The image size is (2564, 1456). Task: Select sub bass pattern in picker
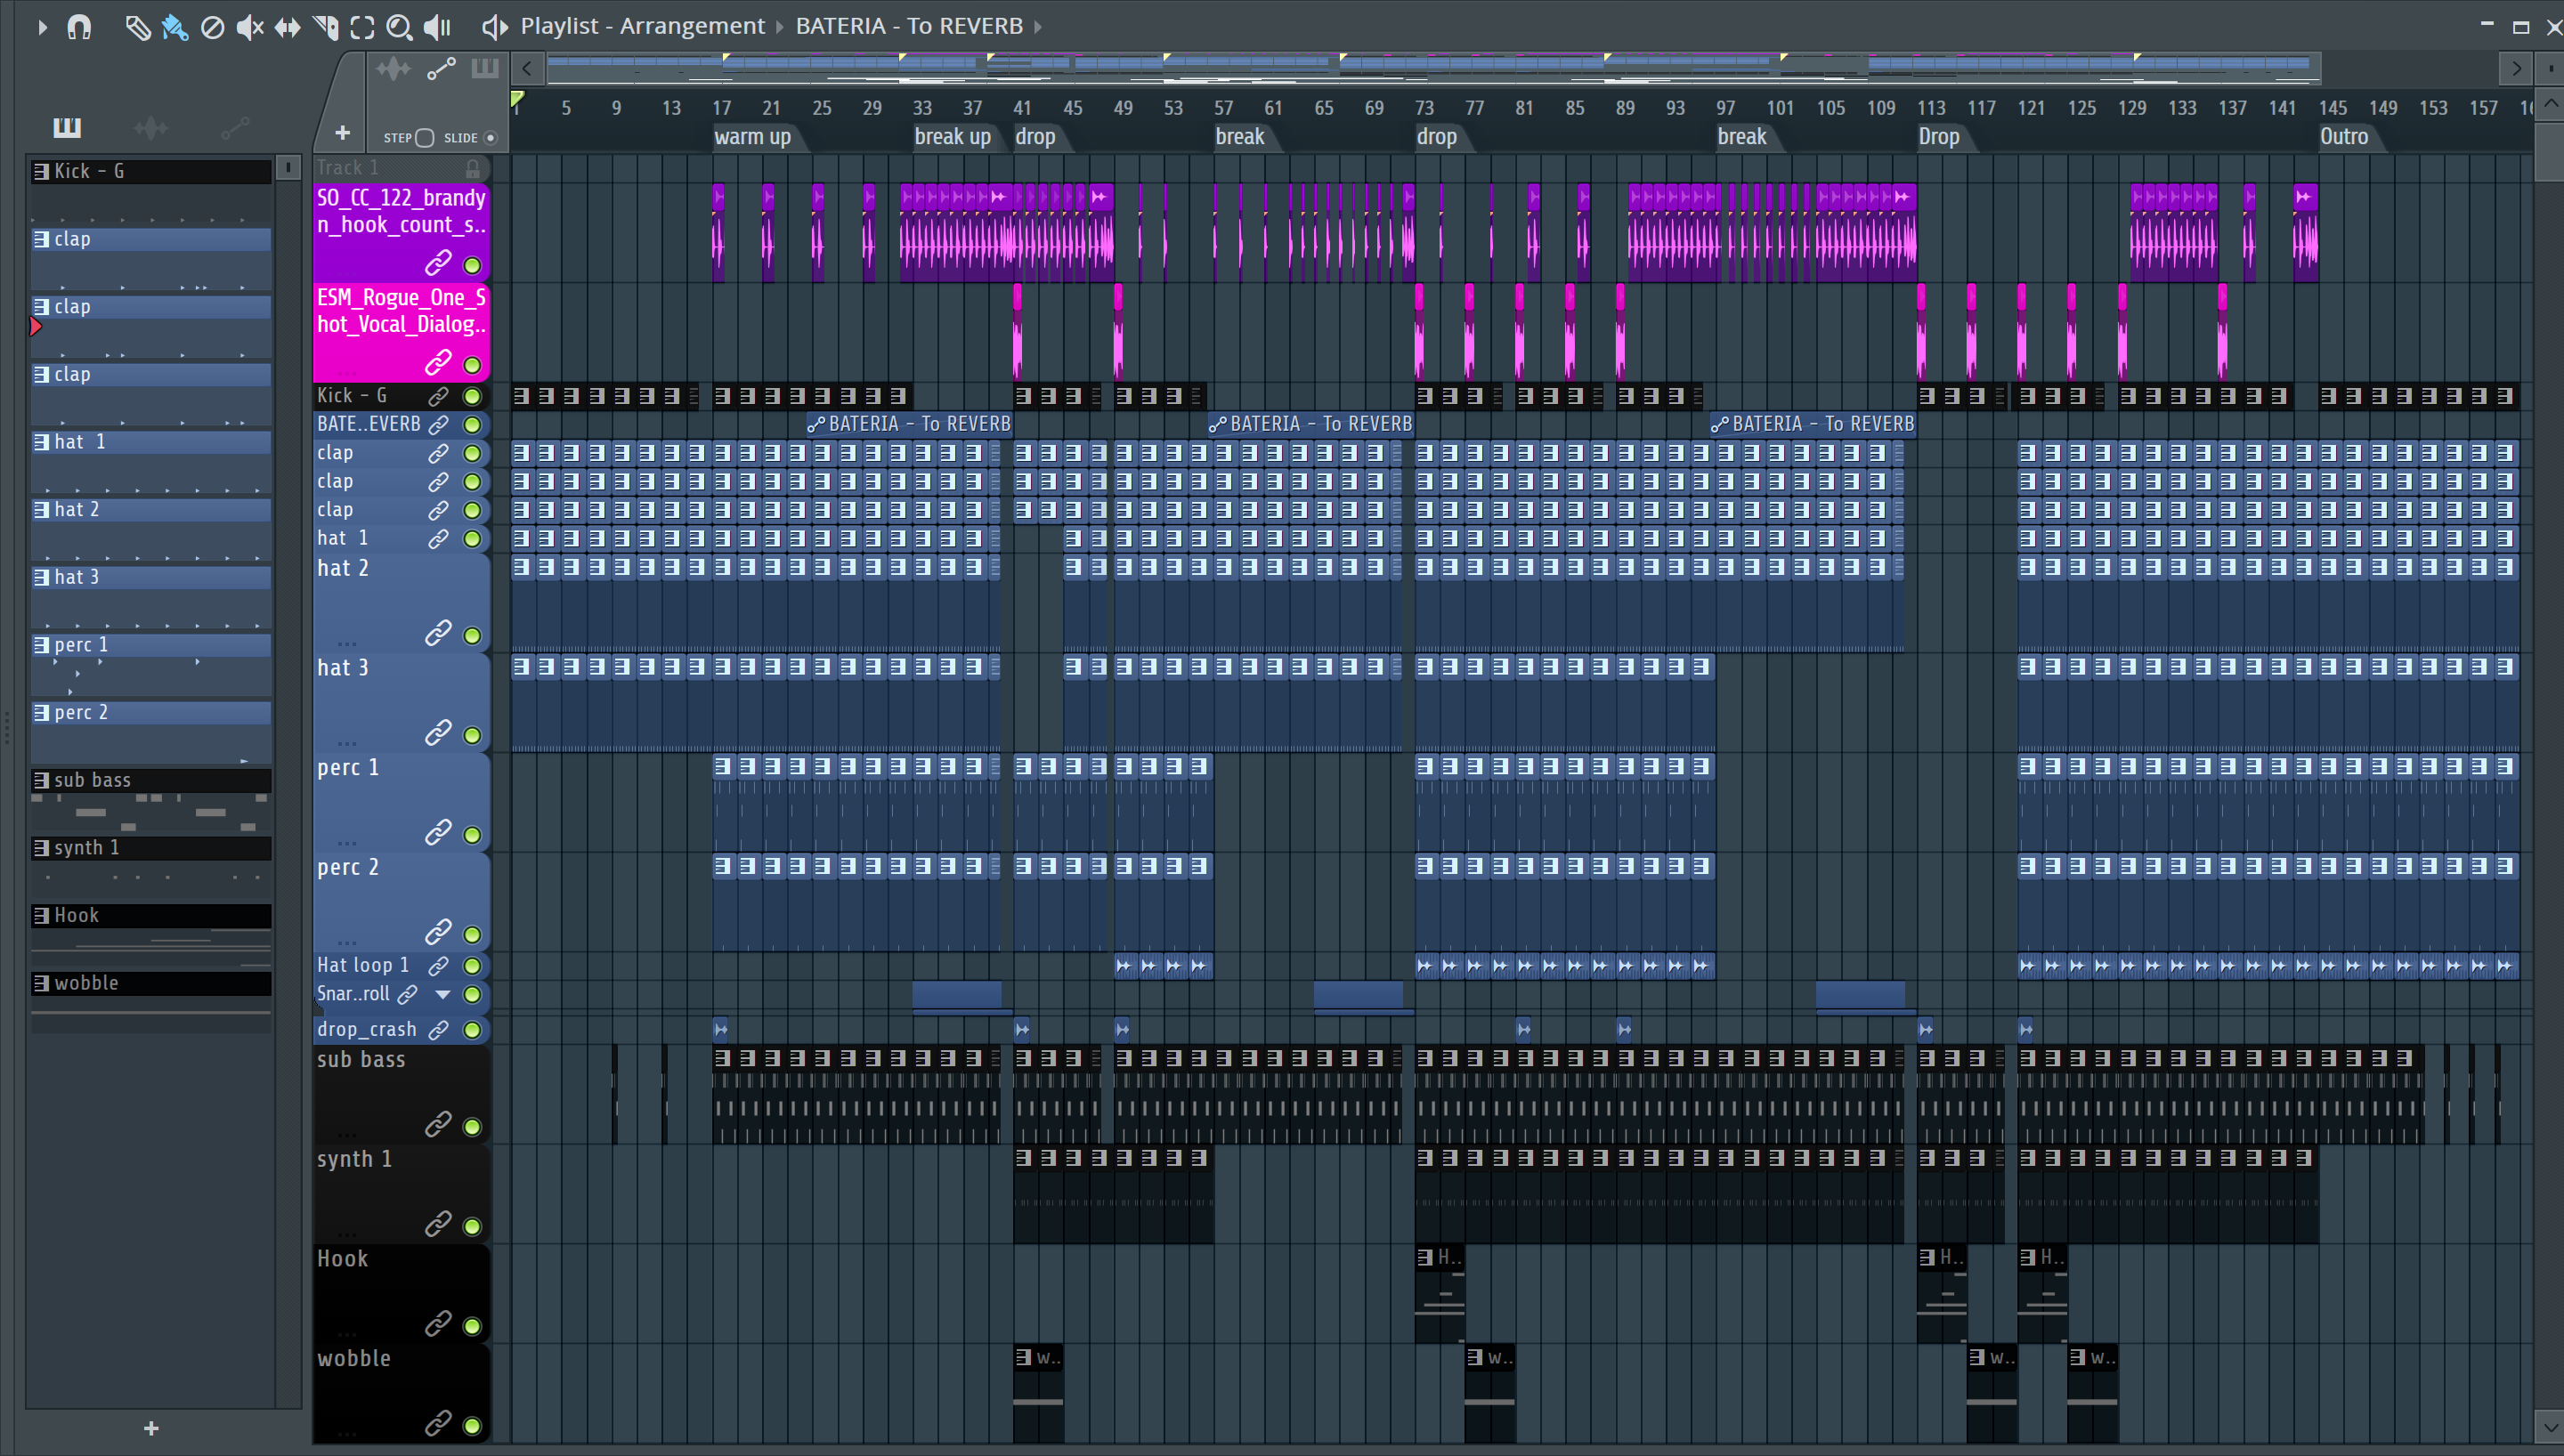click(151, 780)
